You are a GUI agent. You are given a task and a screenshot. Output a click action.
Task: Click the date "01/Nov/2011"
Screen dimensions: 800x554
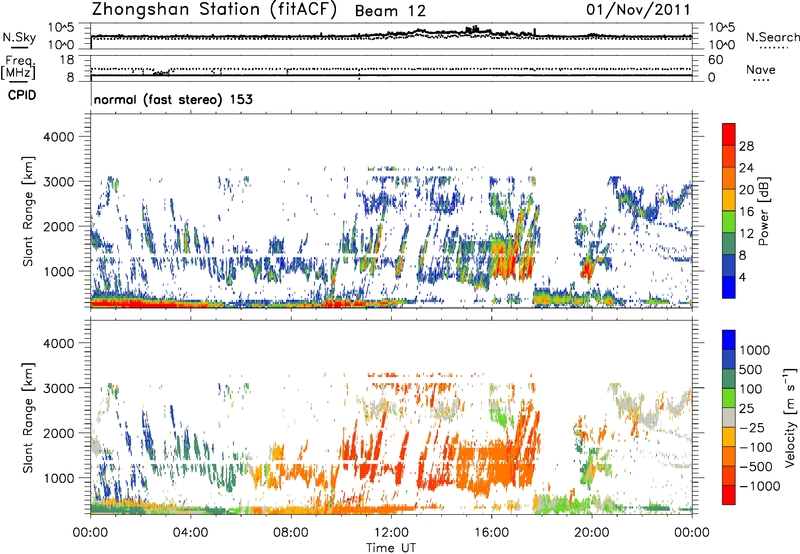638,10
